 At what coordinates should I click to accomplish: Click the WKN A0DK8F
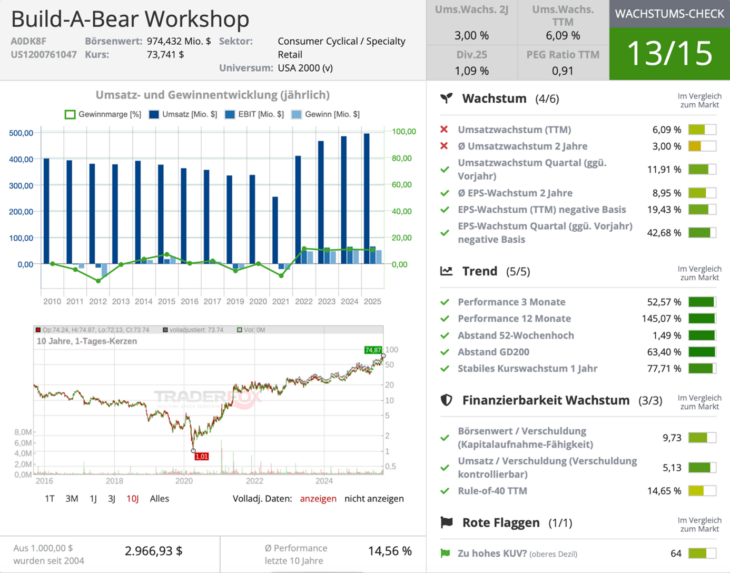point(28,41)
